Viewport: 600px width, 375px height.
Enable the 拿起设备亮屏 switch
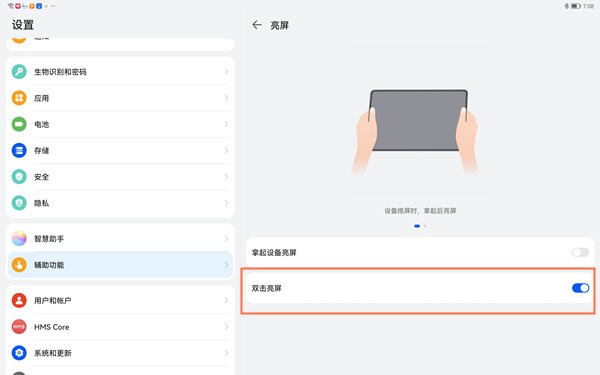580,252
